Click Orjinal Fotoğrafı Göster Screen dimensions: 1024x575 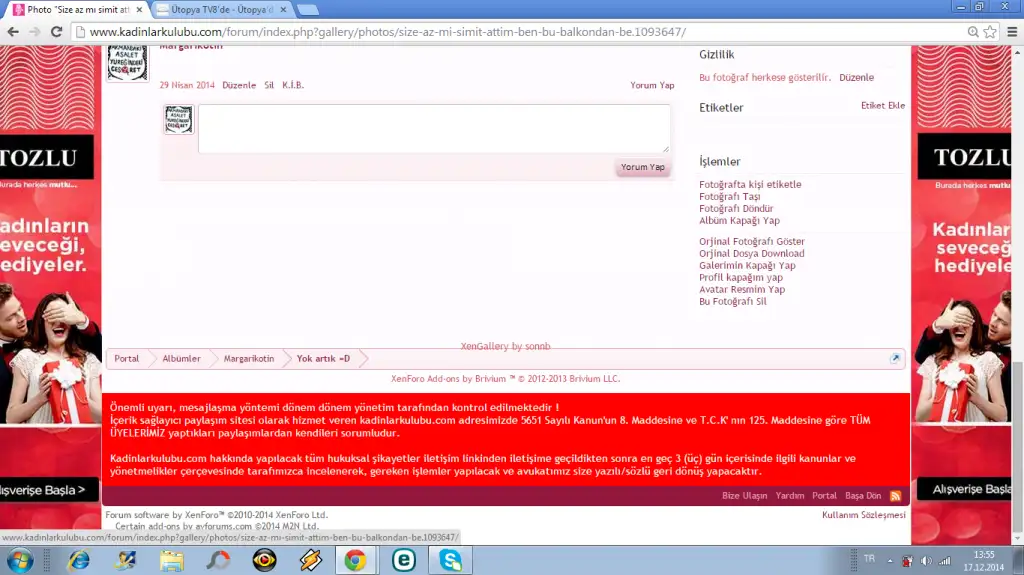[752, 241]
